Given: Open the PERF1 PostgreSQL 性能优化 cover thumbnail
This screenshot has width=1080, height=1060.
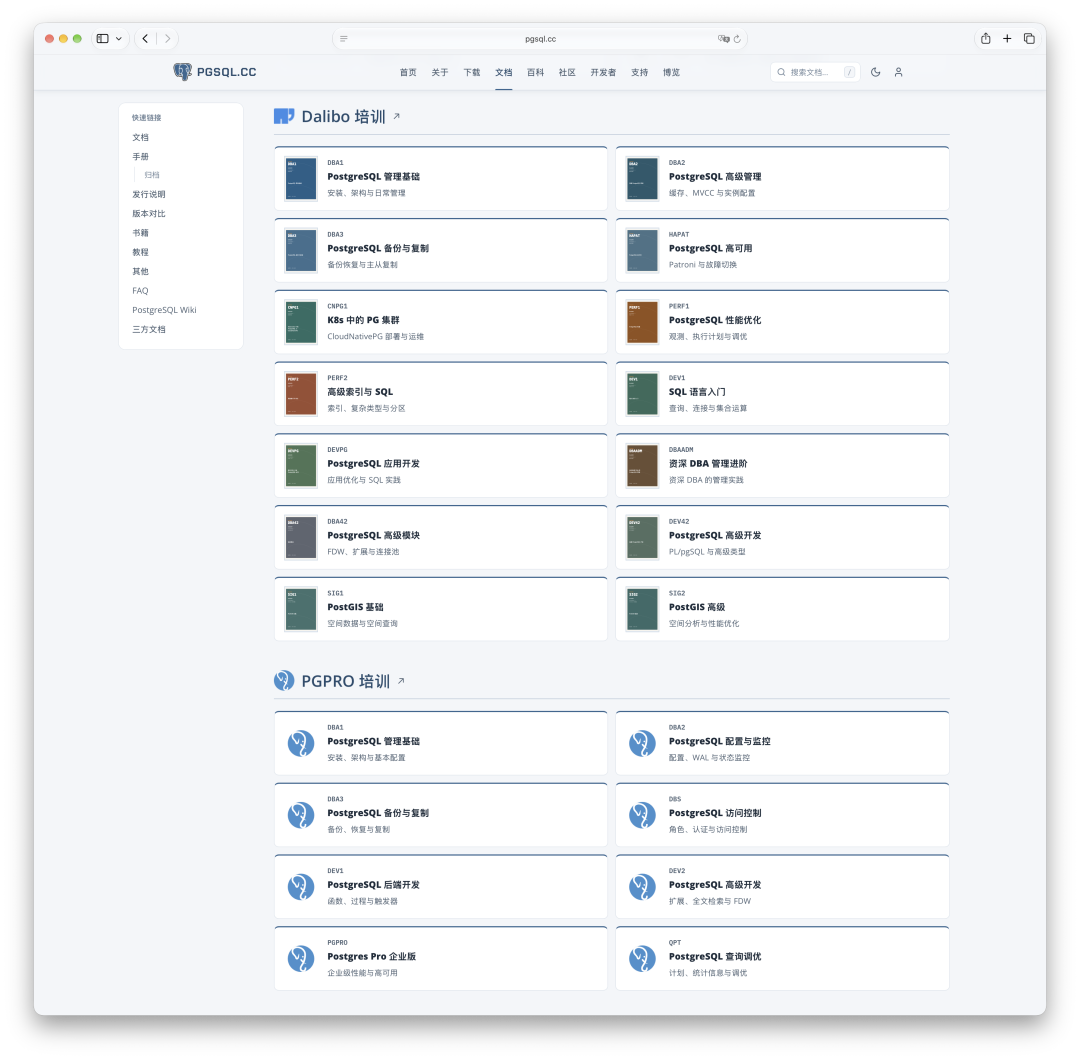Looking at the screenshot, I should pos(643,322).
